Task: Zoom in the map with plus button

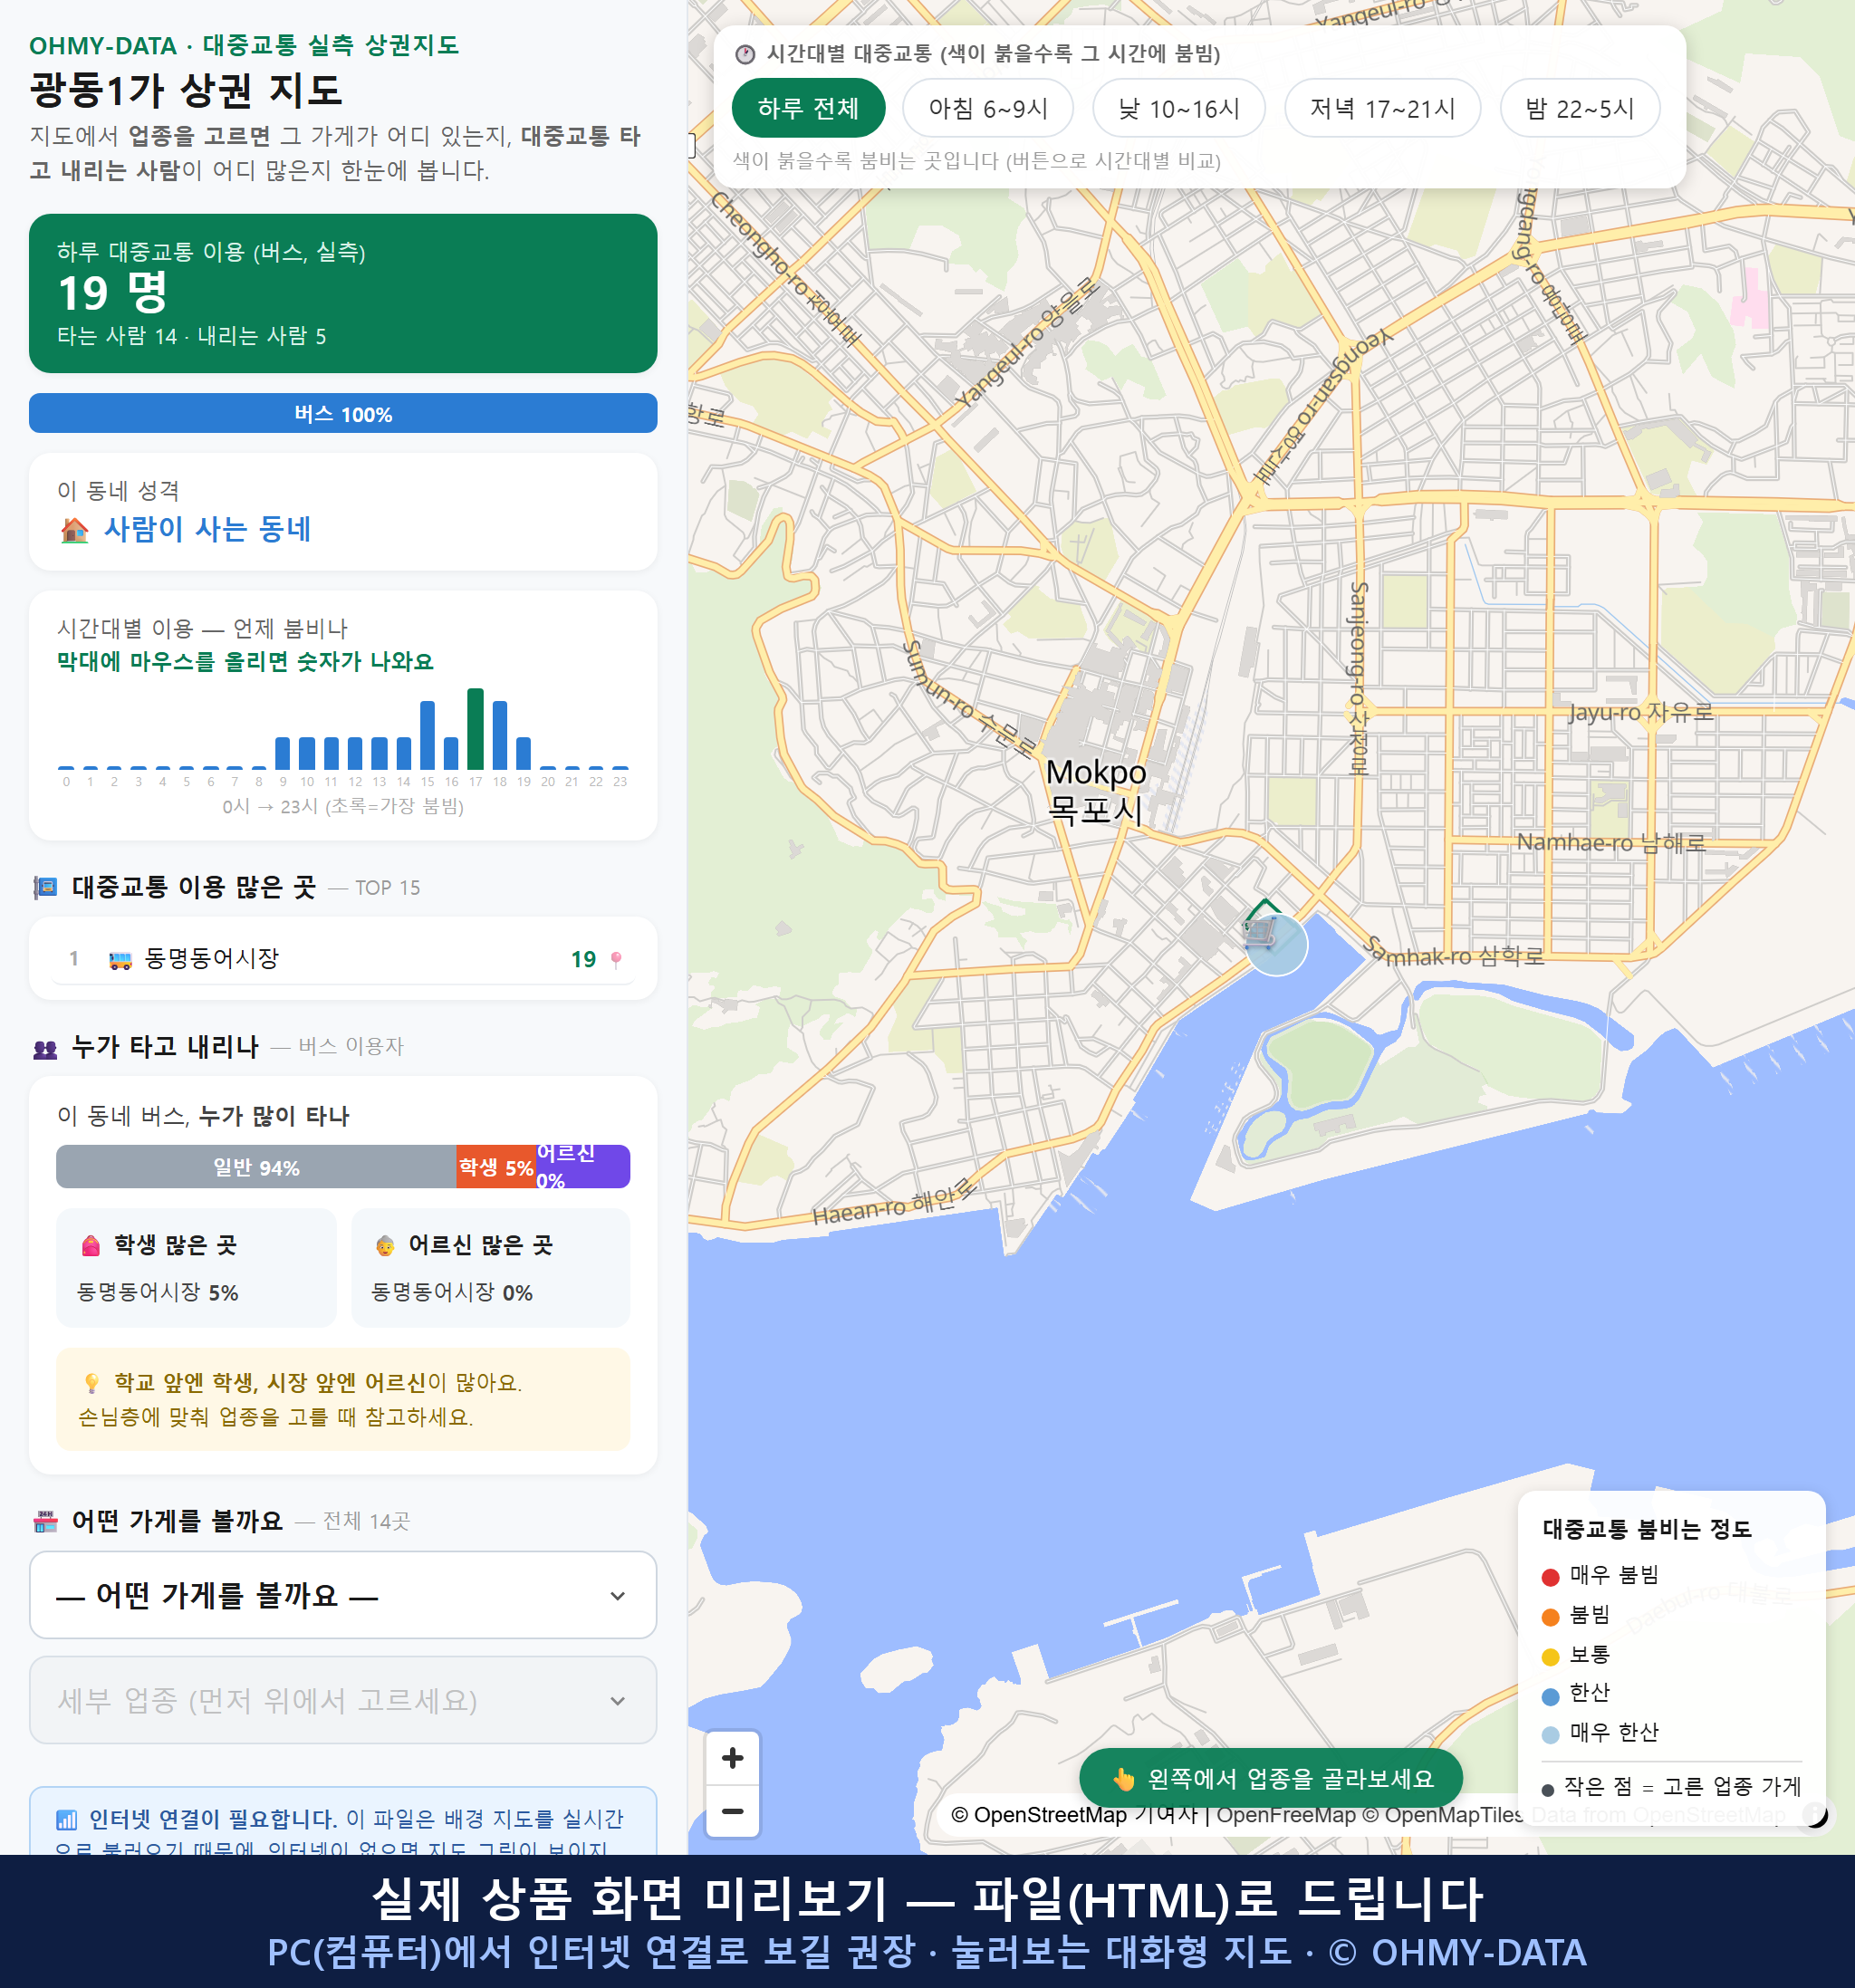Action: tap(732, 1758)
